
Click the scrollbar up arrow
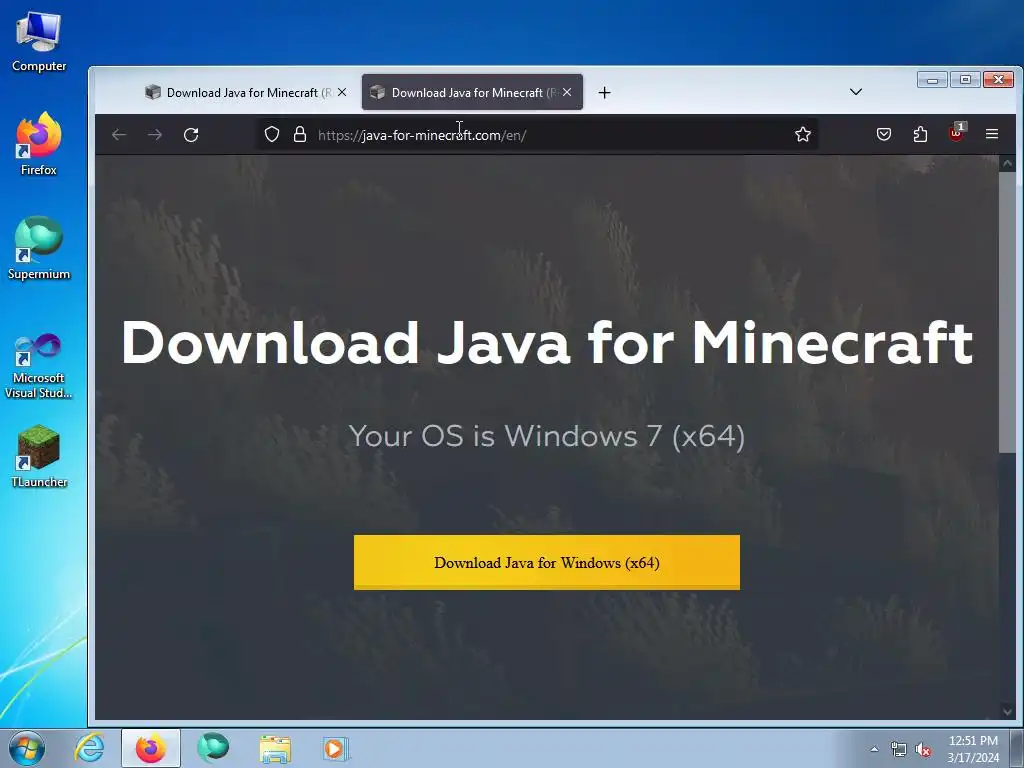coord(1006,163)
